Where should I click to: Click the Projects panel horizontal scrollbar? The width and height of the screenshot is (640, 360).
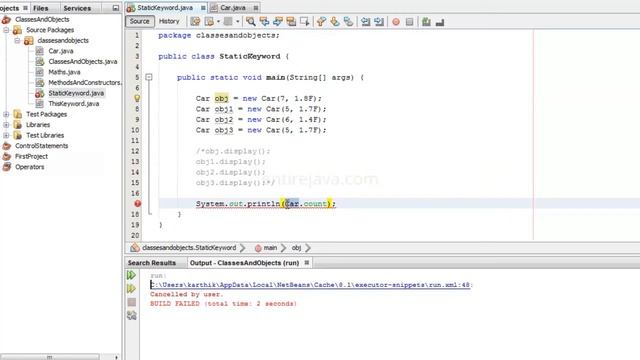coord(49,357)
